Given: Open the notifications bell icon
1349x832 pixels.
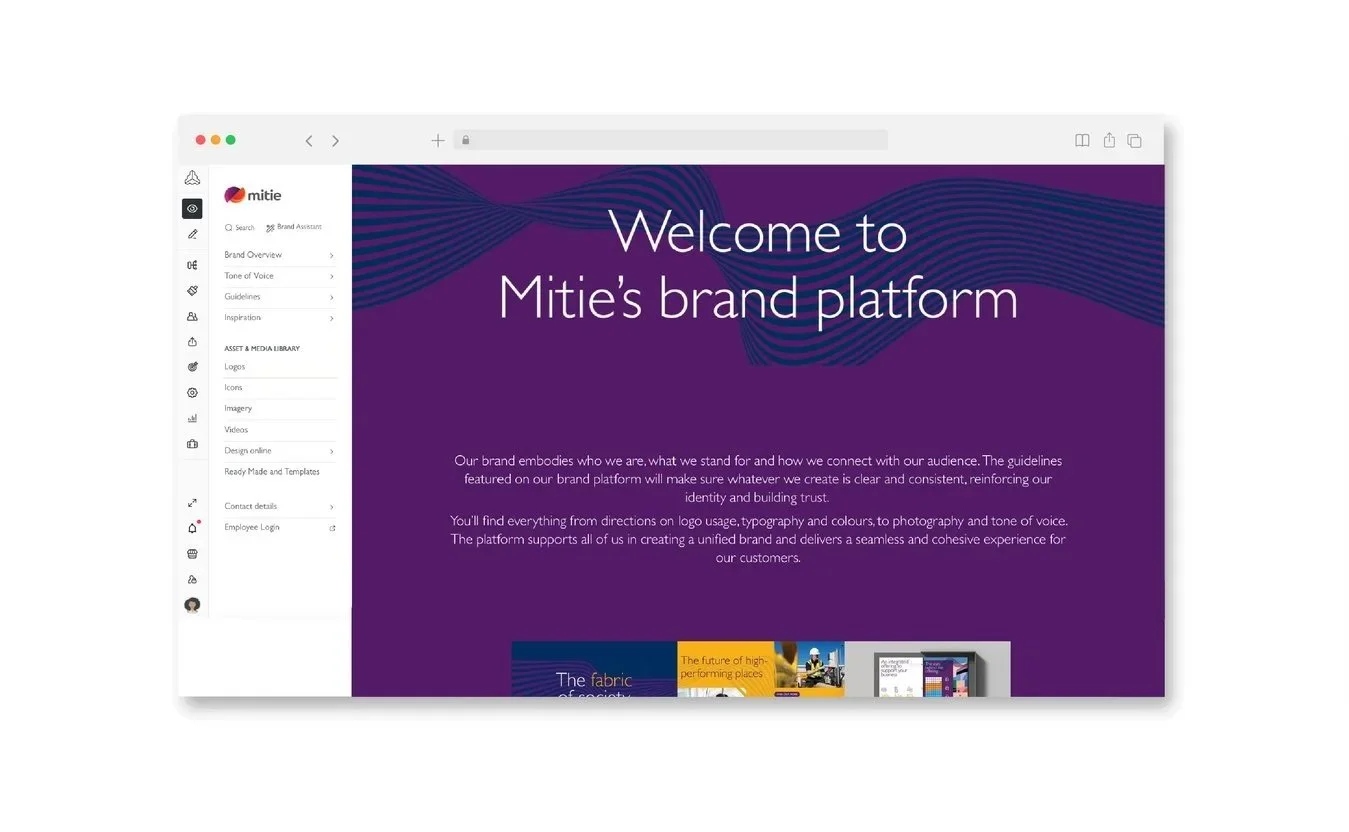Looking at the screenshot, I should point(192,528).
